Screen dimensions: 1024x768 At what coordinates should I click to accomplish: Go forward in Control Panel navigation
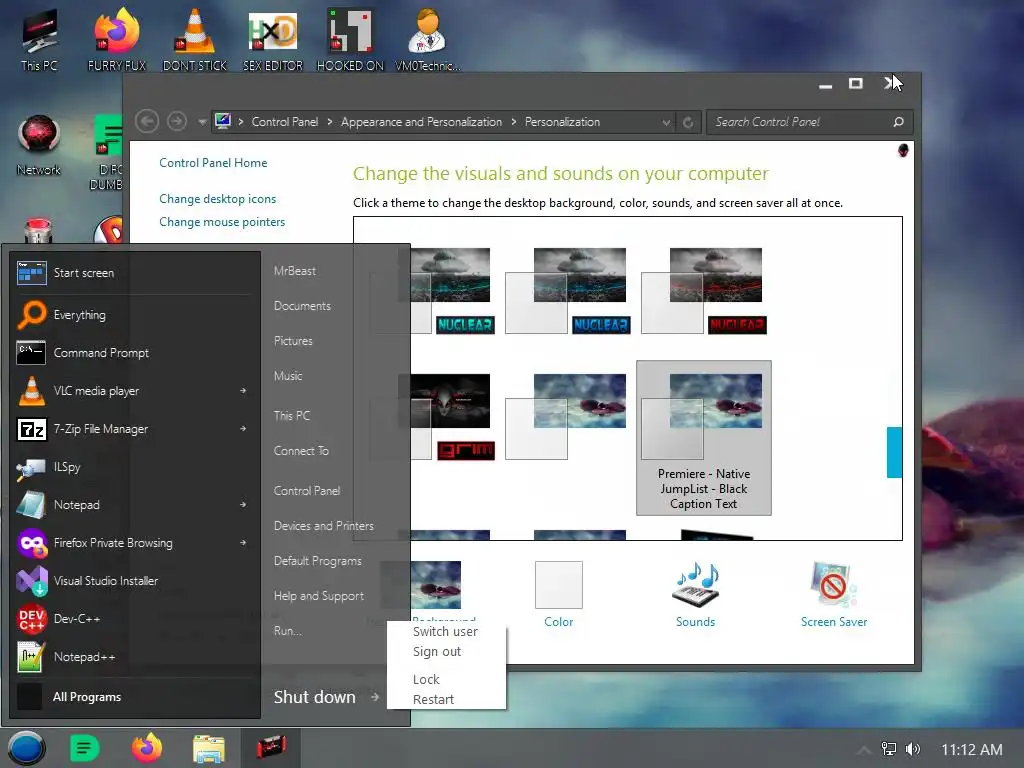tap(177, 121)
